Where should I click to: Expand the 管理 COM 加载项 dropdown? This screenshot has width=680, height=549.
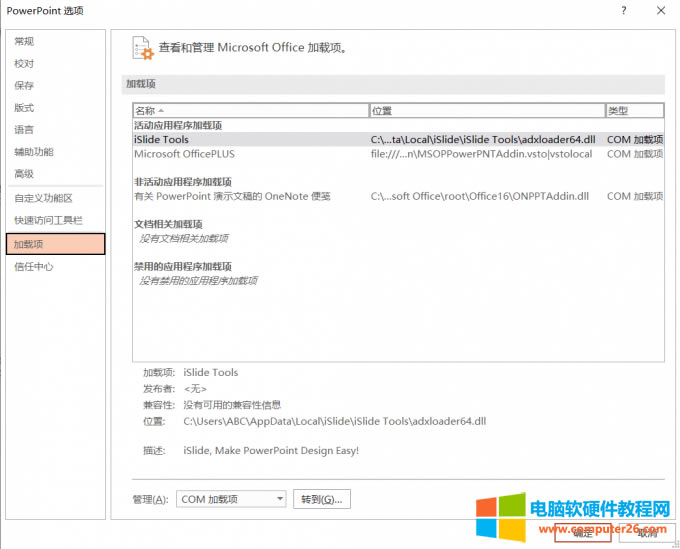(232, 499)
